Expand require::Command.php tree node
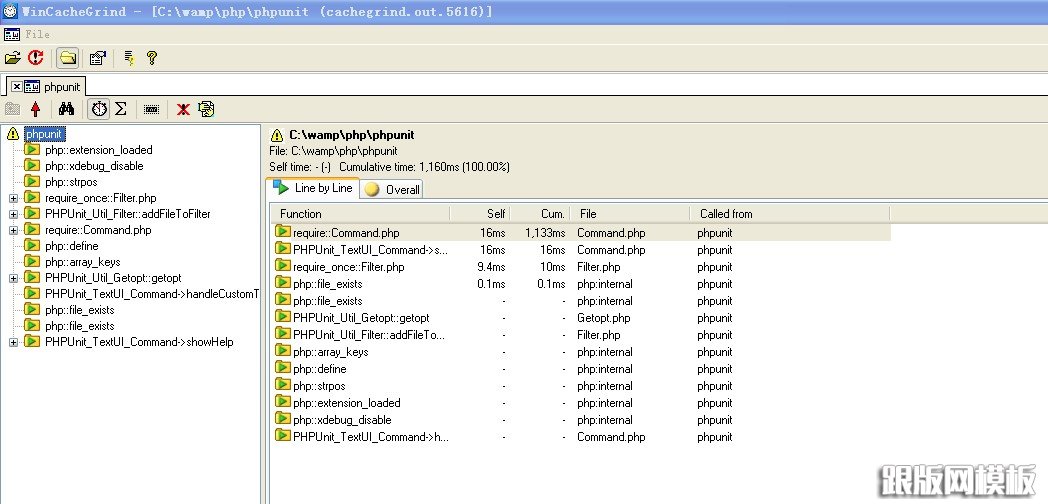1048x504 pixels. coord(13,230)
